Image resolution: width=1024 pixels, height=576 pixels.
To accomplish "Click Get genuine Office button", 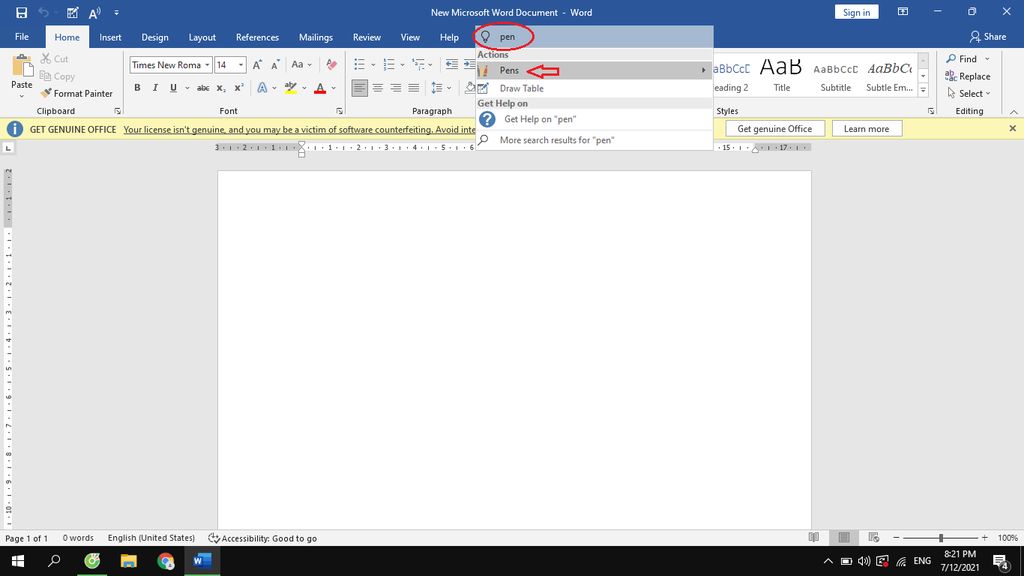I will (x=775, y=129).
